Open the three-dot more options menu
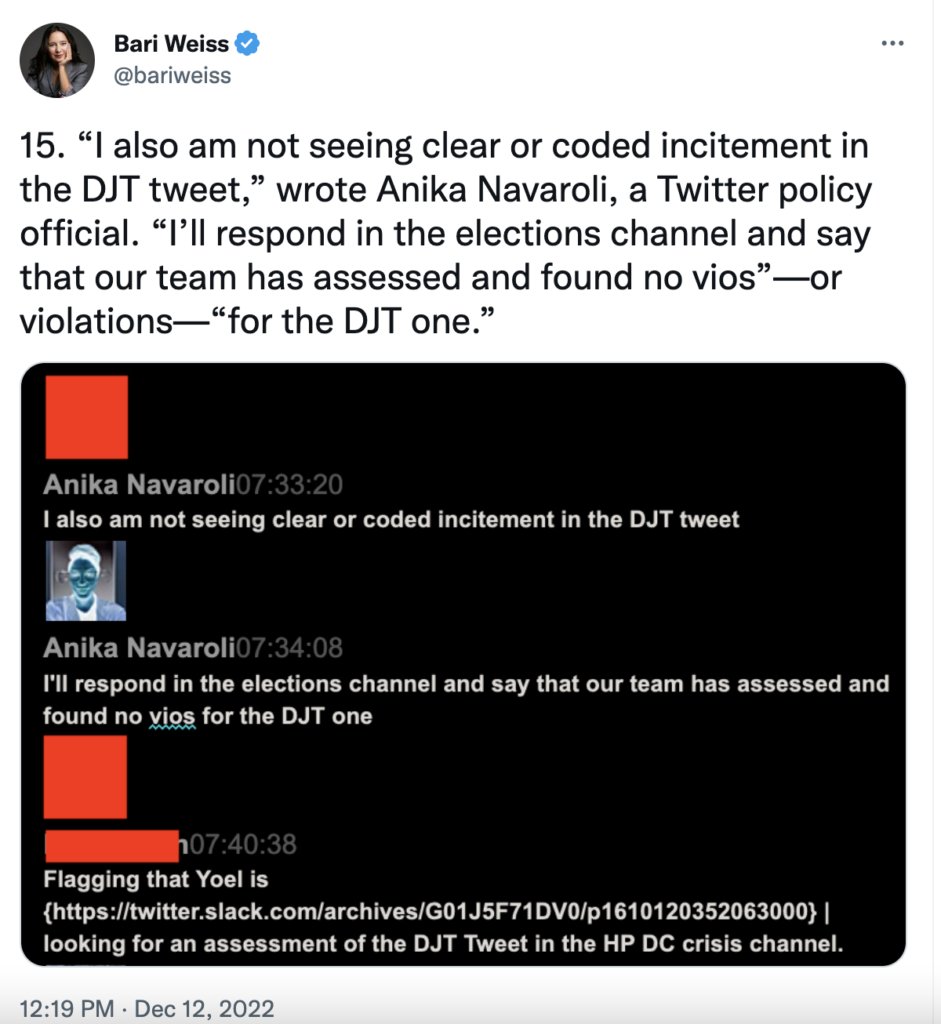The image size is (941, 1024). click(x=892, y=44)
